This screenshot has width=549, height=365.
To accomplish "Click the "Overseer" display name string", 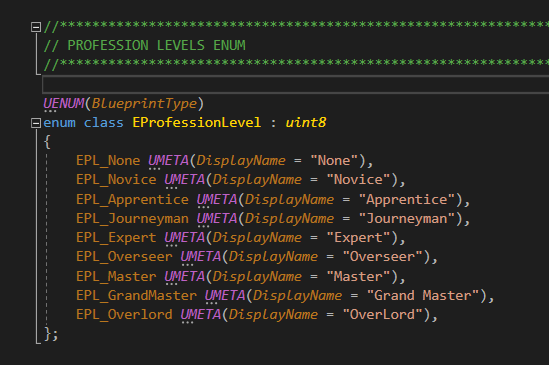I will click(383, 256).
